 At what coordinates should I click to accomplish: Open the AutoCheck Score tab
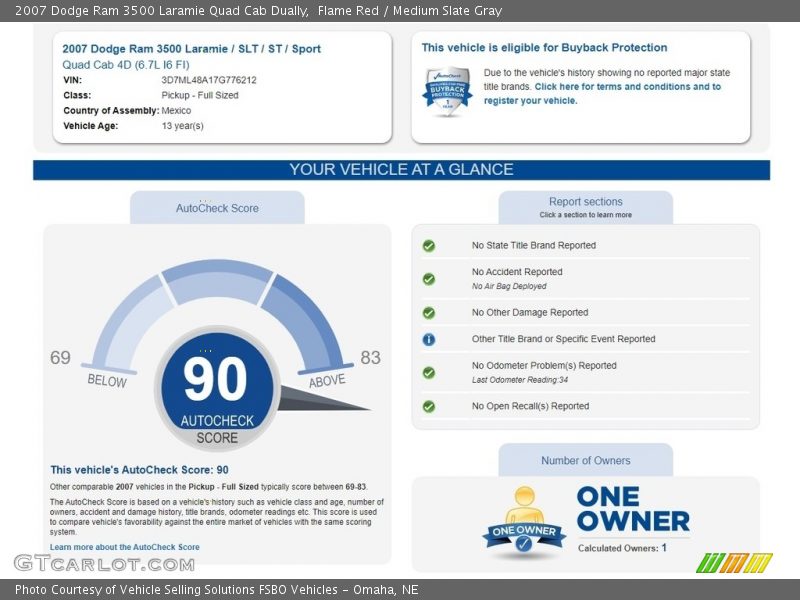(x=217, y=208)
